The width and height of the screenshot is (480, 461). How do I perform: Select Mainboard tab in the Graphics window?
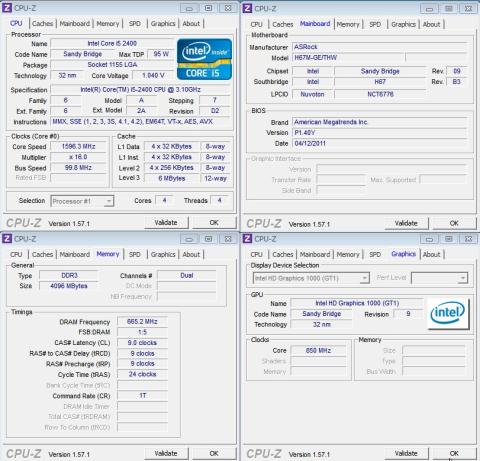315,254
